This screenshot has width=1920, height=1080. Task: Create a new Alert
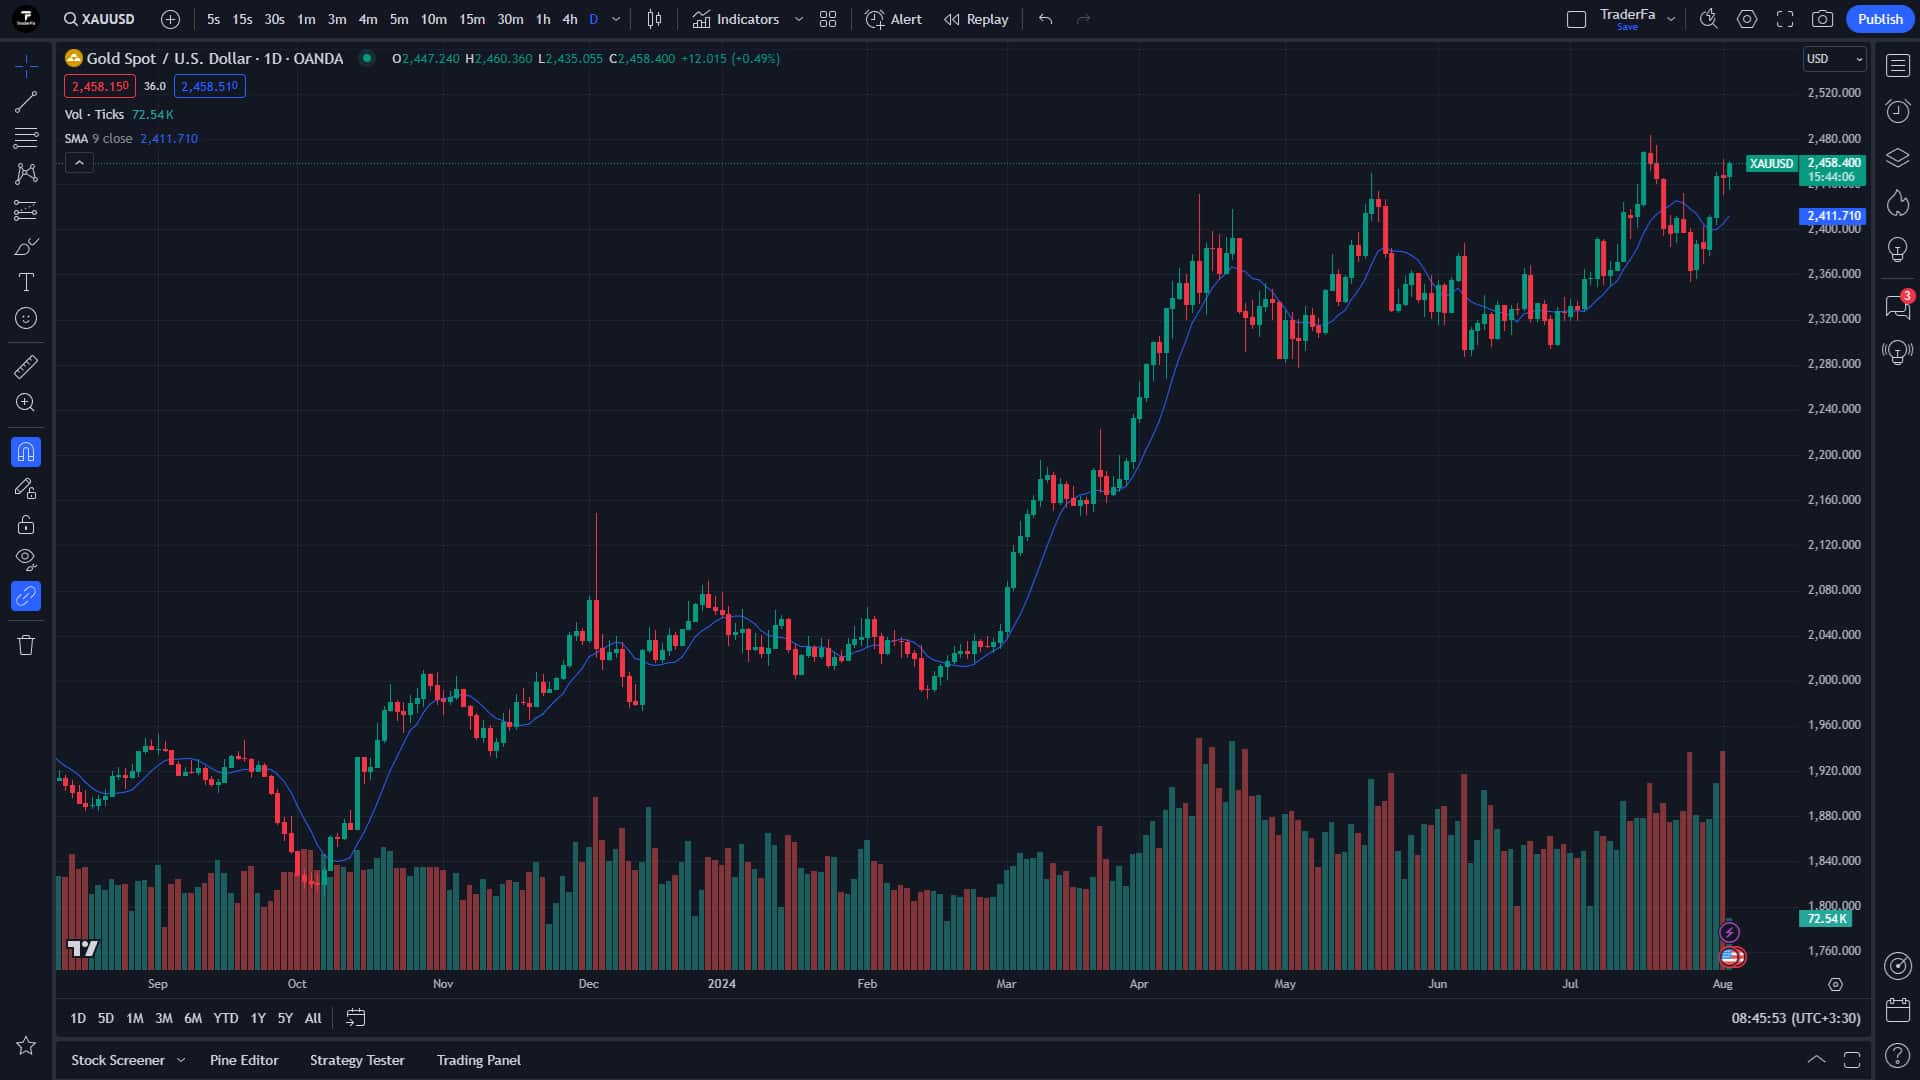point(894,19)
